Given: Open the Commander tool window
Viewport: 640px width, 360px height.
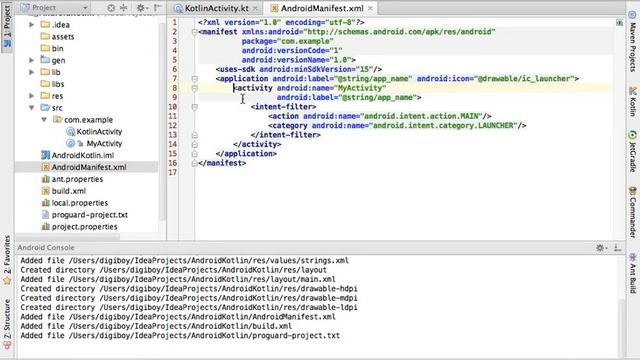Looking at the screenshot, I should click(x=632, y=212).
